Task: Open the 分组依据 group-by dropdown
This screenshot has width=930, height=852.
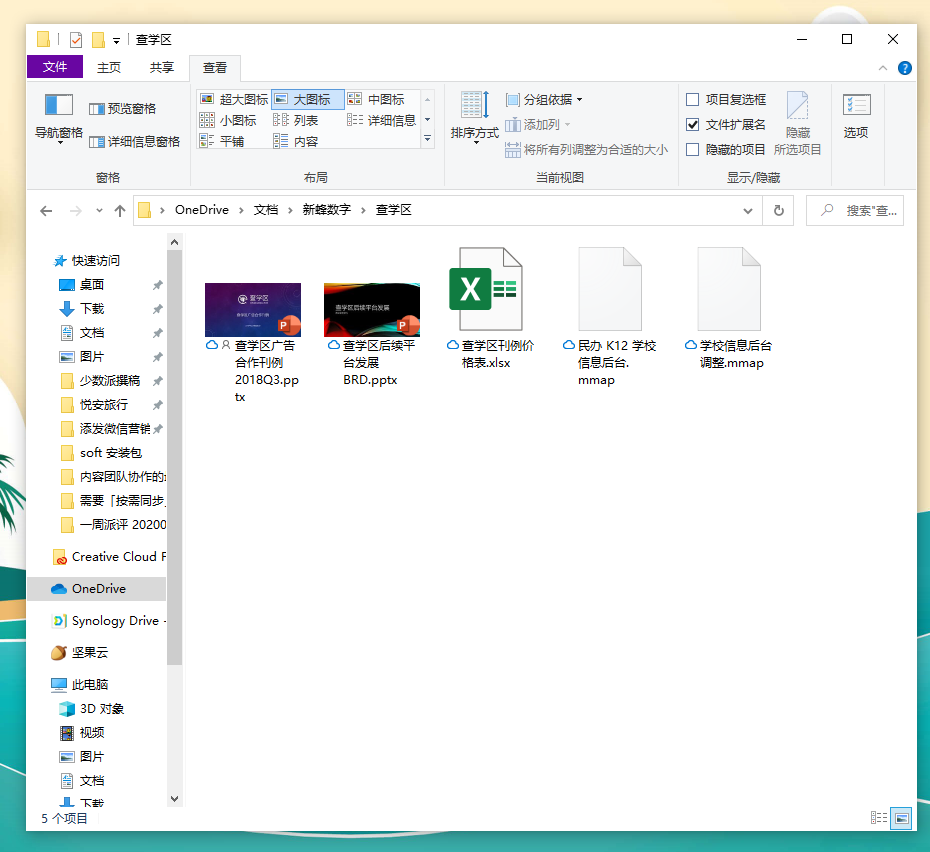Action: [541, 98]
